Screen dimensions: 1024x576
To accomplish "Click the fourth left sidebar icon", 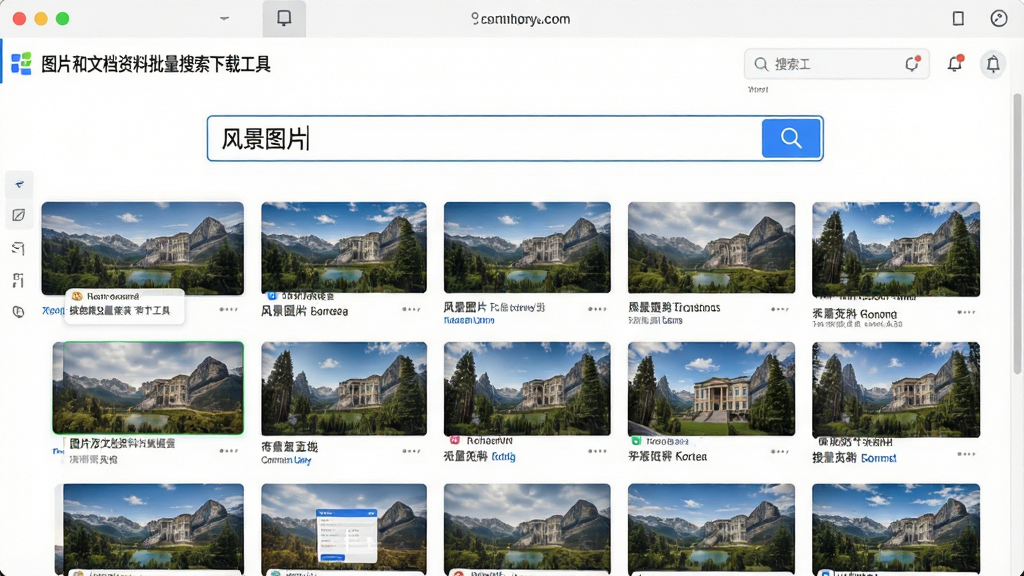I will (x=19, y=280).
